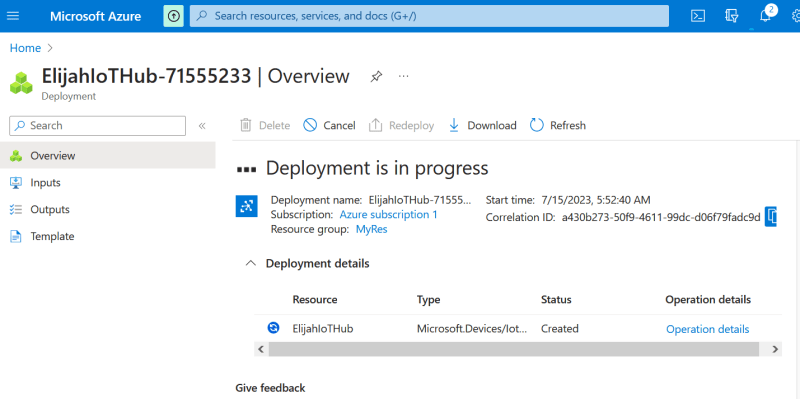The height and width of the screenshot is (399, 800).
Task: Open the directories and subscriptions filter icon
Action: pos(732,16)
